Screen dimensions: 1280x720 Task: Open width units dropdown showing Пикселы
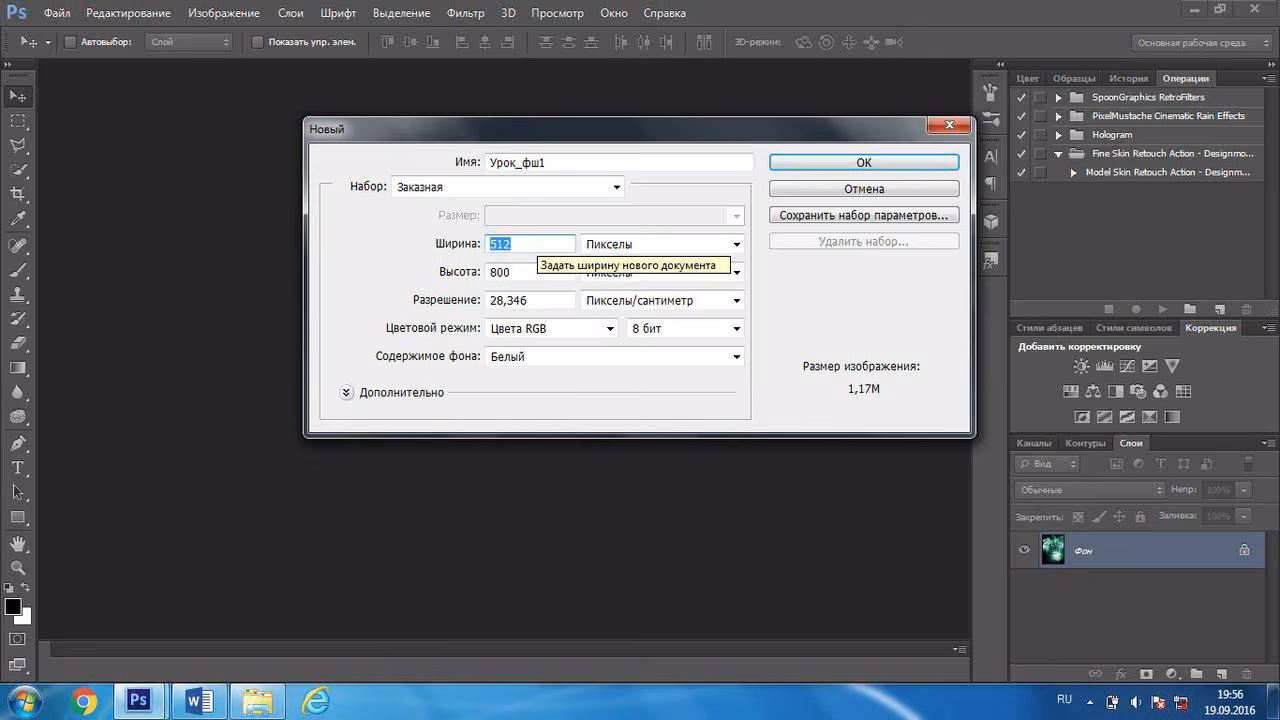tap(663, 244)
